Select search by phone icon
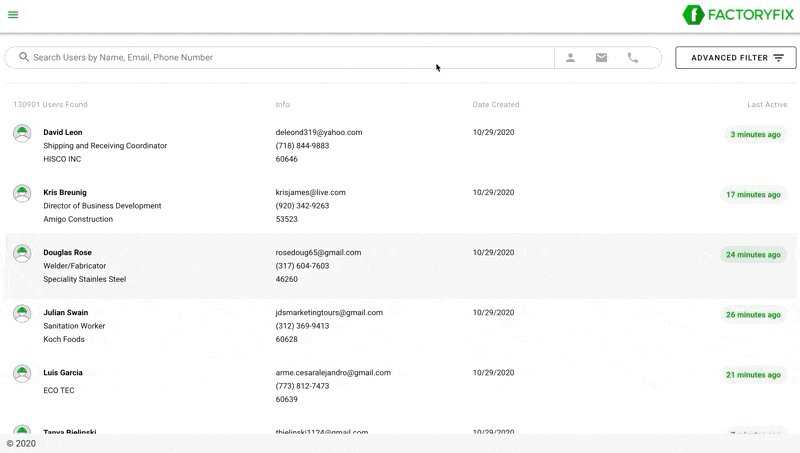The image size is (800, 453). click(633, 58)
